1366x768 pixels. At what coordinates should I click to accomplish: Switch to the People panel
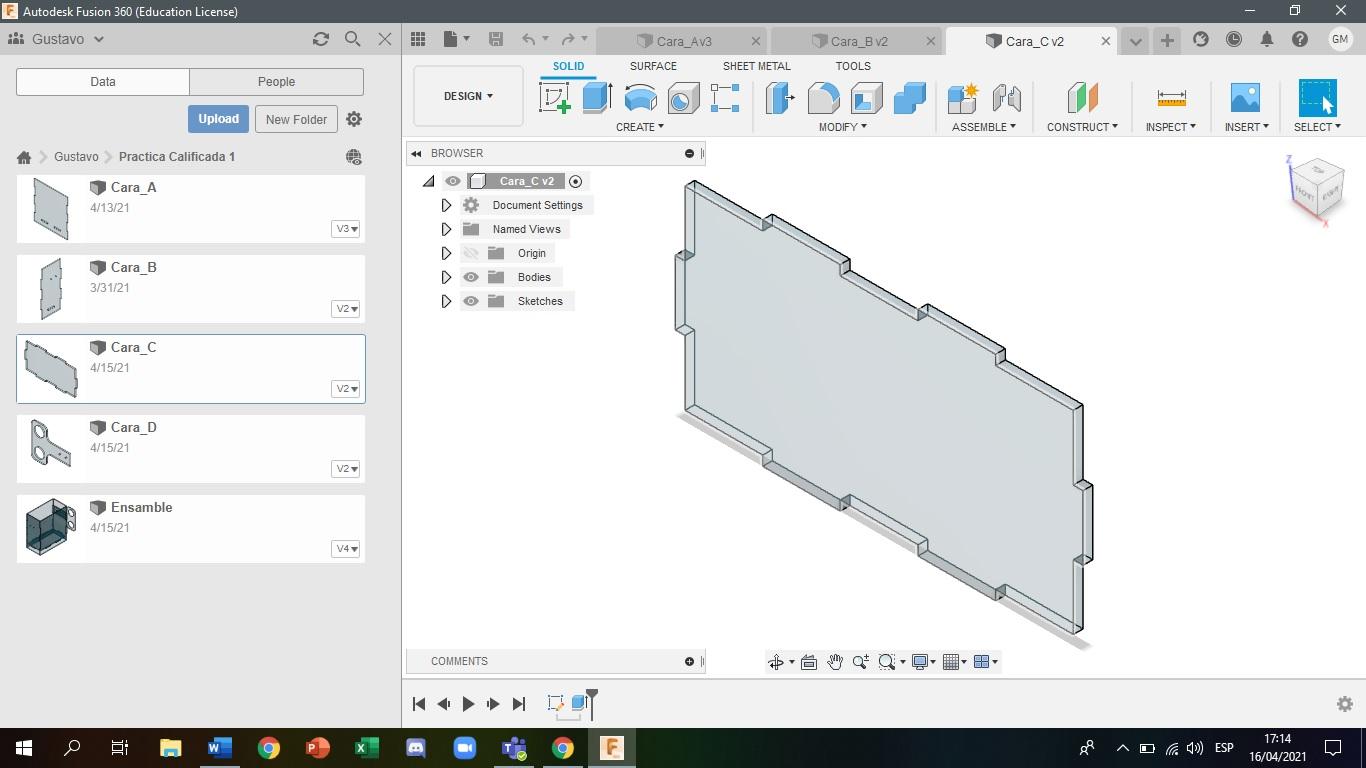[x=276, y=82]
